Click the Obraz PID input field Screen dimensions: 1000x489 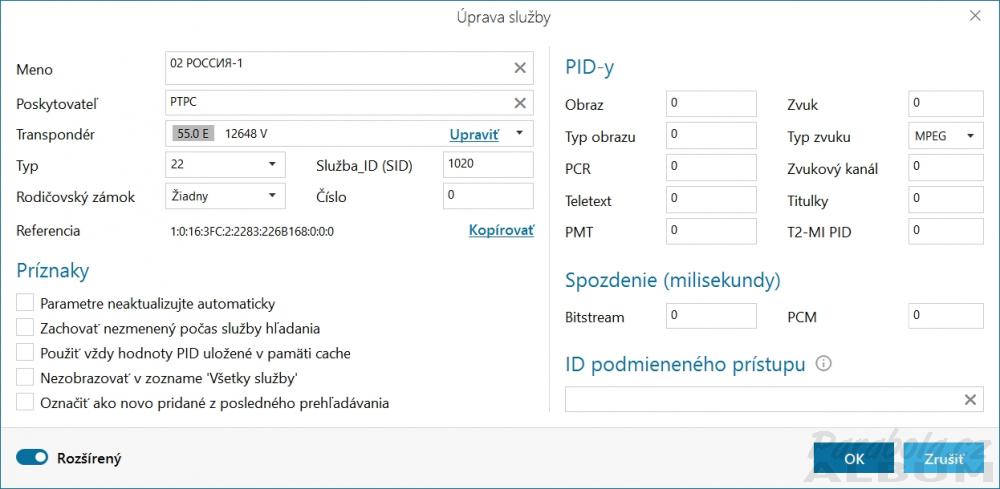tap(710, 103)
